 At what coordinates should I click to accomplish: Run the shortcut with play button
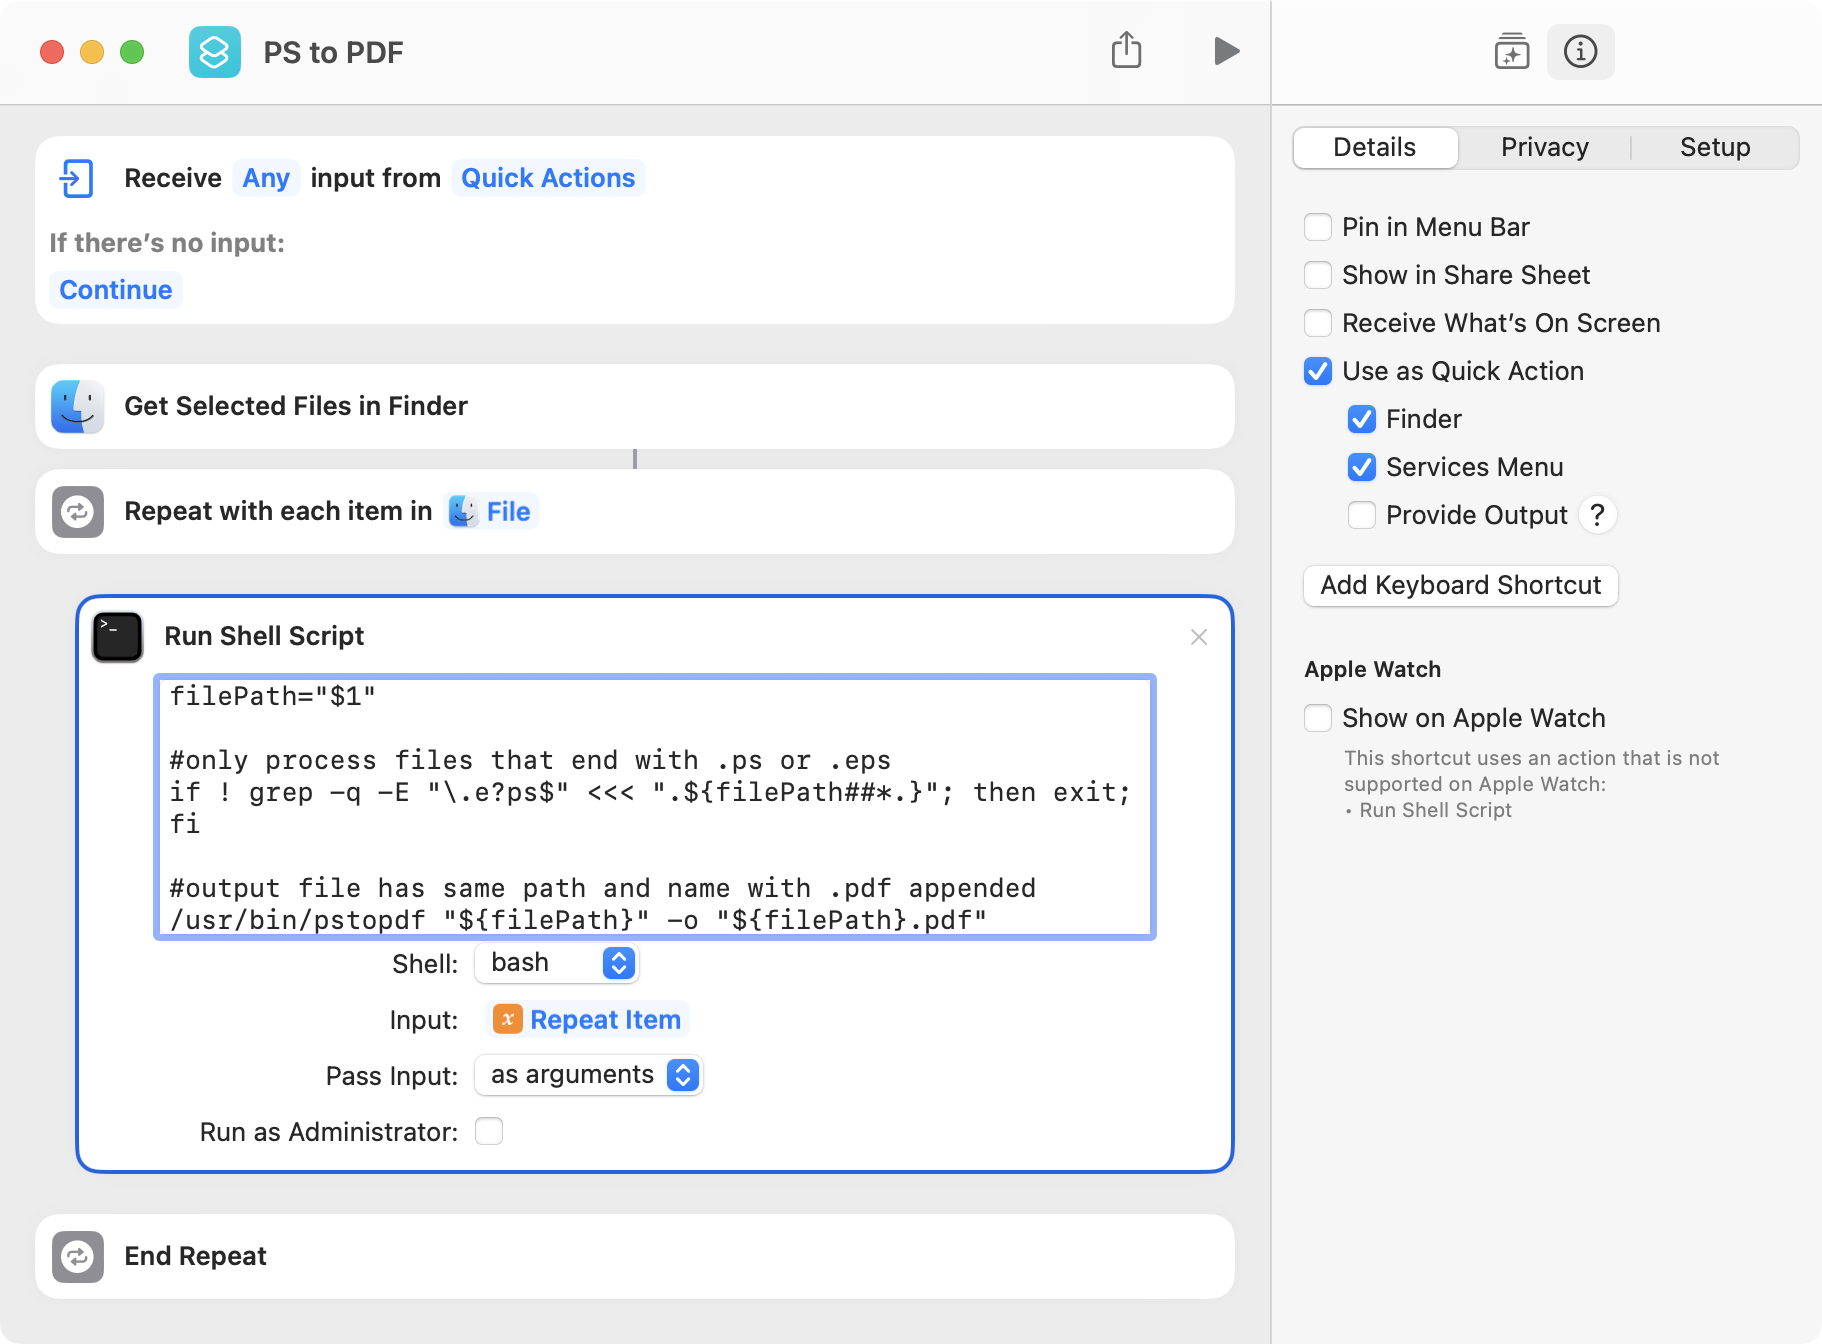tap(1226, 50)
